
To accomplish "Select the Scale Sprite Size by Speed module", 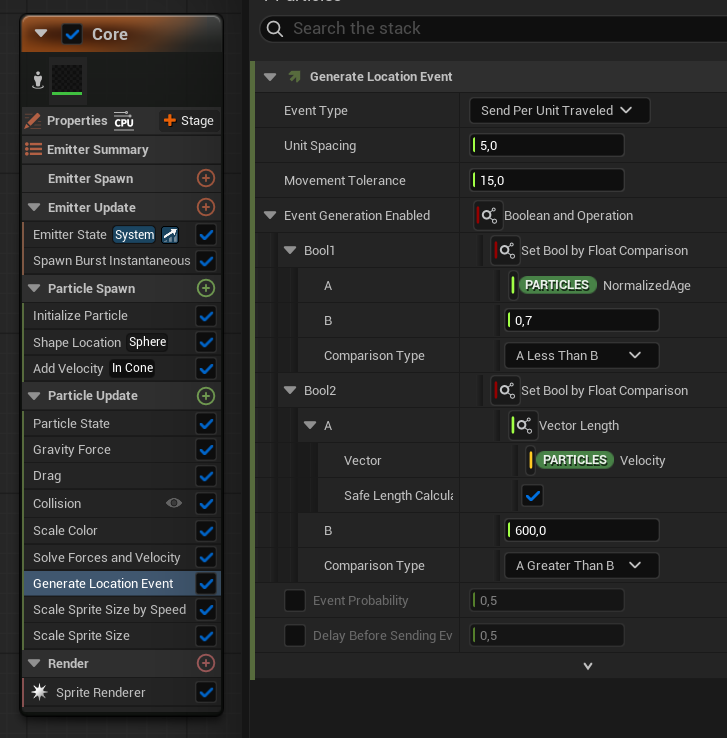I will 109,609.
